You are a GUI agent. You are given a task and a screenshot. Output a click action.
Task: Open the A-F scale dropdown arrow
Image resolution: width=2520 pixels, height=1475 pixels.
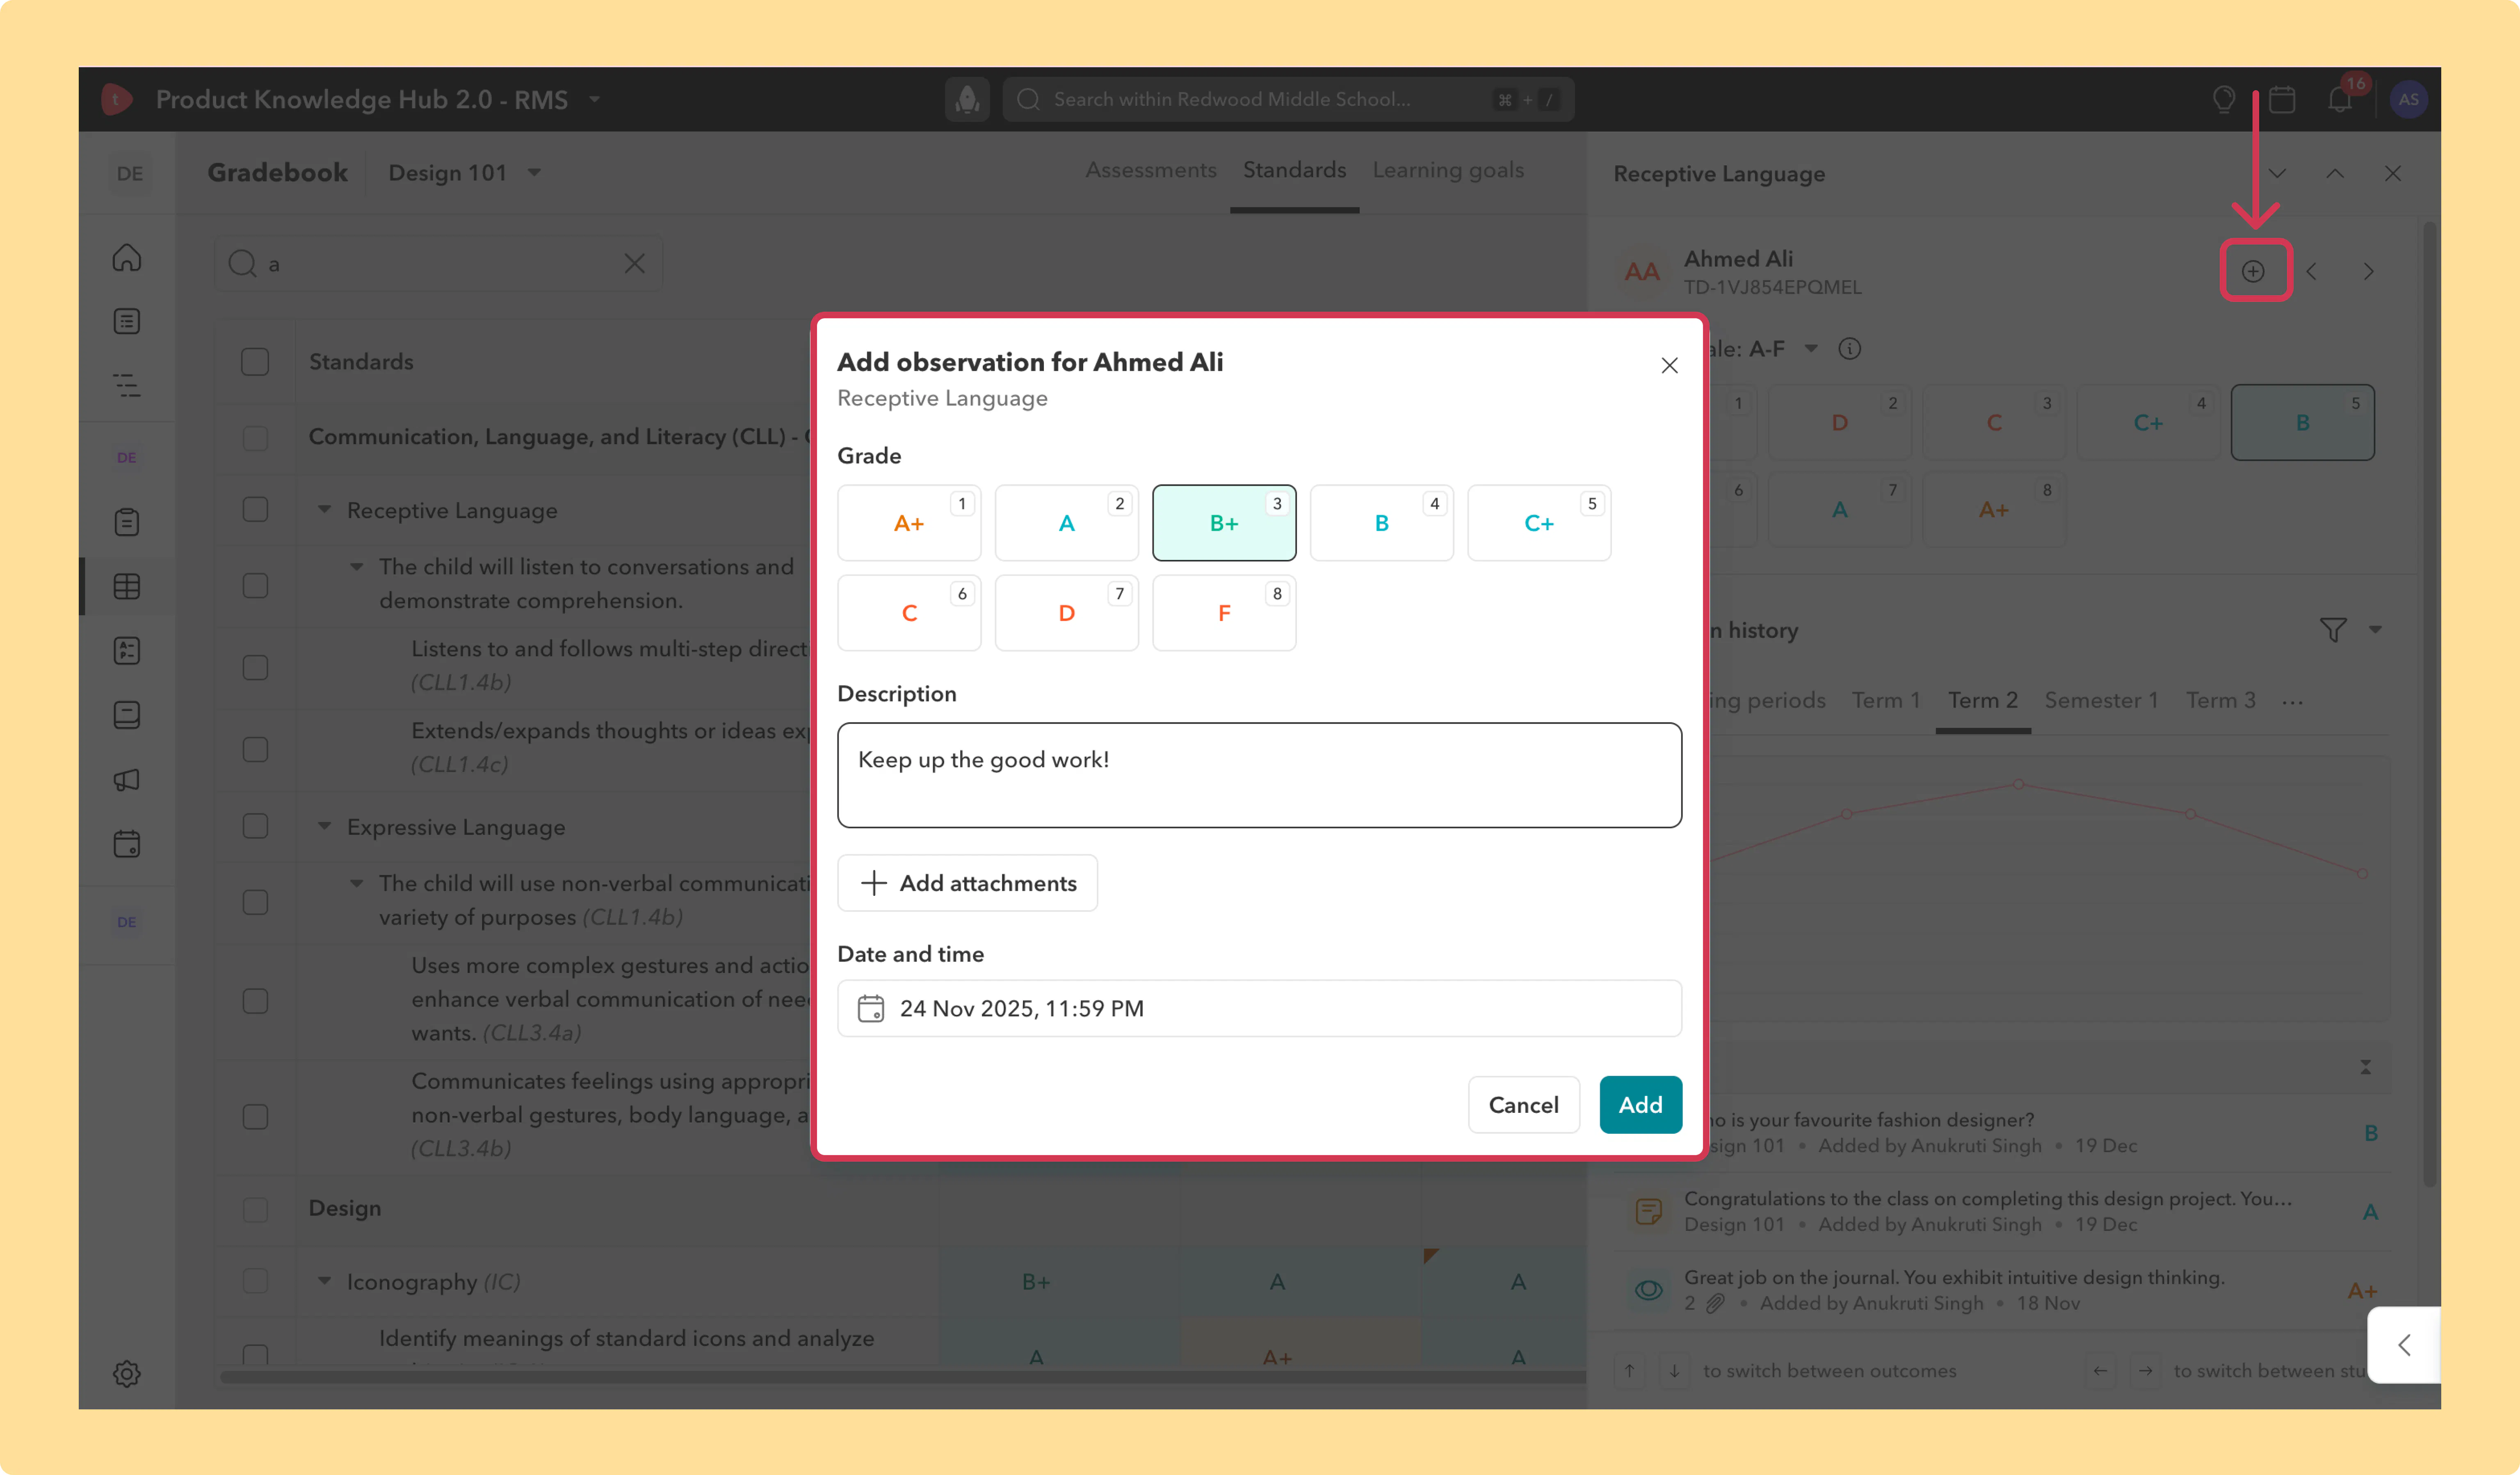click(x=1811, y=349)
